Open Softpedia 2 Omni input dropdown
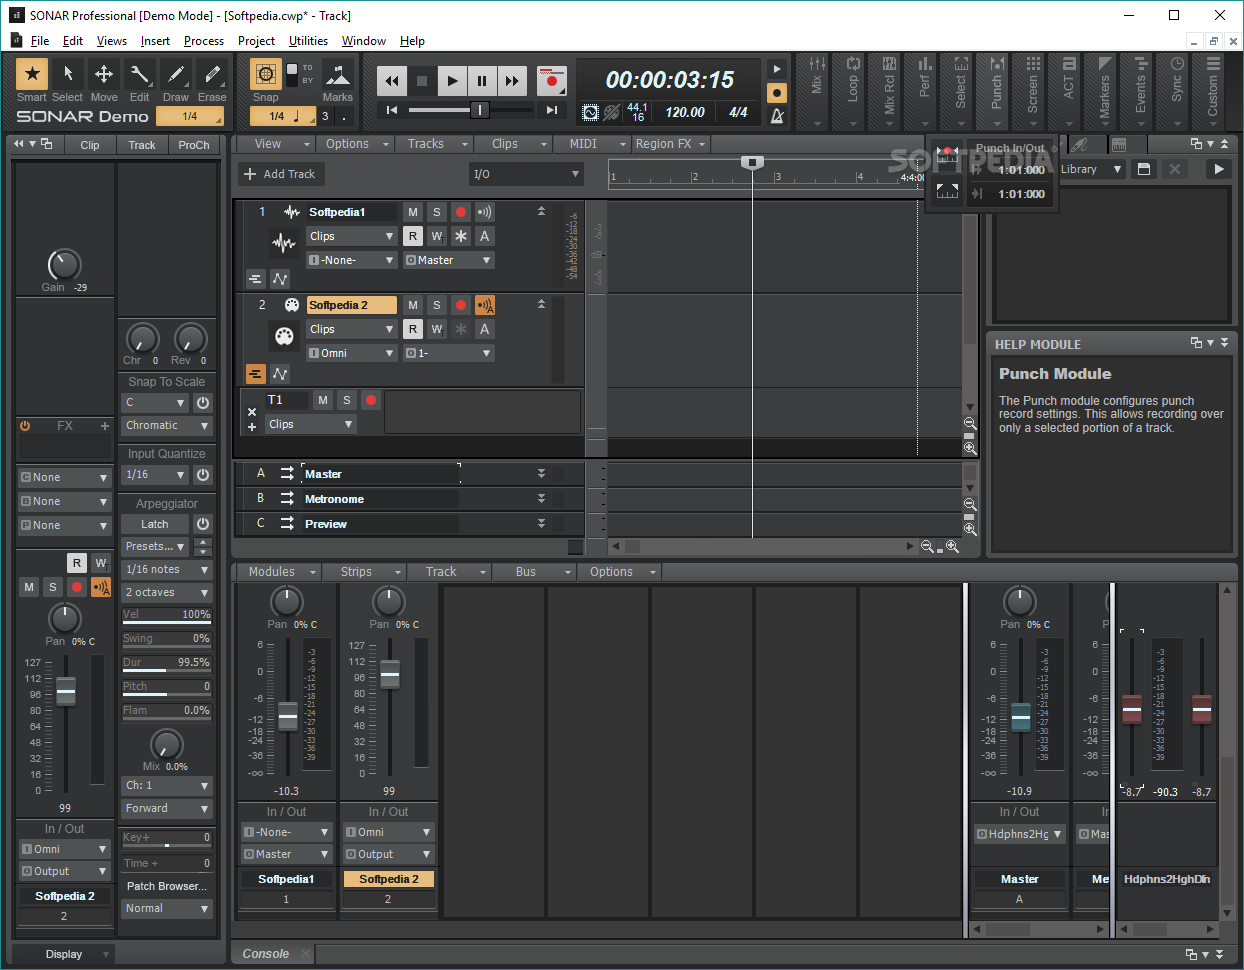This screenshot has width=1244, height=970. tap(352, 353)
